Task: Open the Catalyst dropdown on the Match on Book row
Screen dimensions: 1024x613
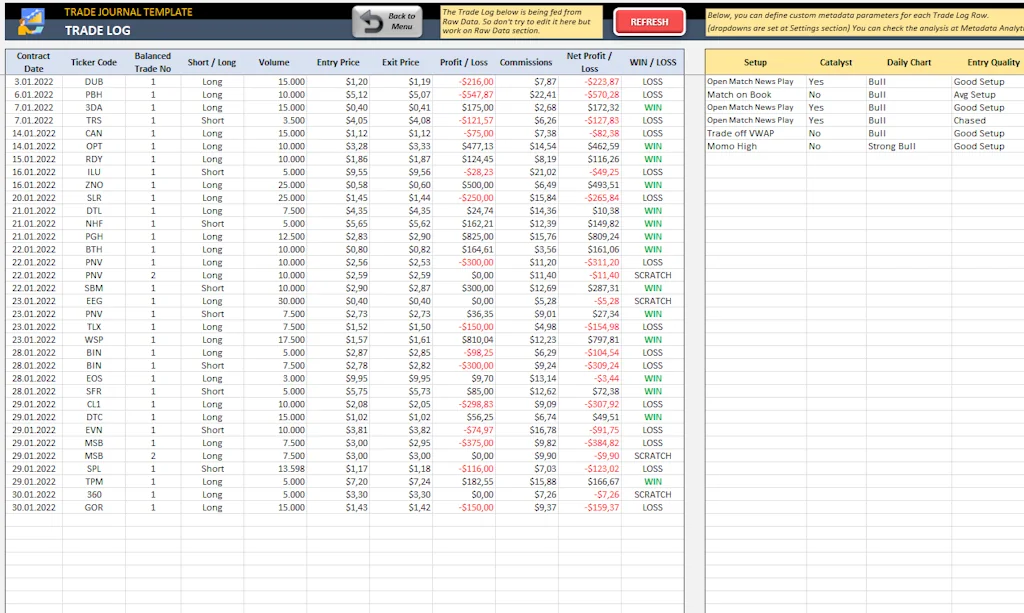Action: click(836, 94)
